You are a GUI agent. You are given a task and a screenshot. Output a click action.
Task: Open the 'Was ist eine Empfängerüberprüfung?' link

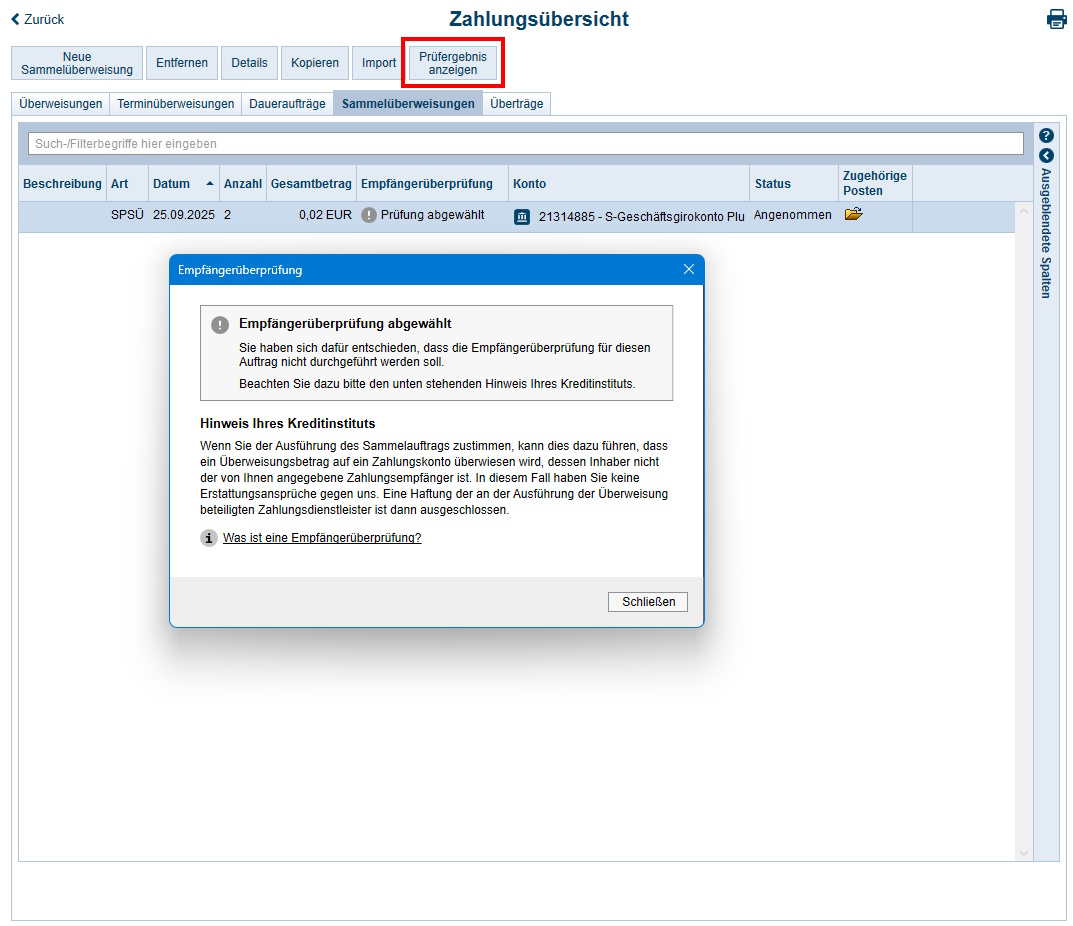[x=321, y=538]
